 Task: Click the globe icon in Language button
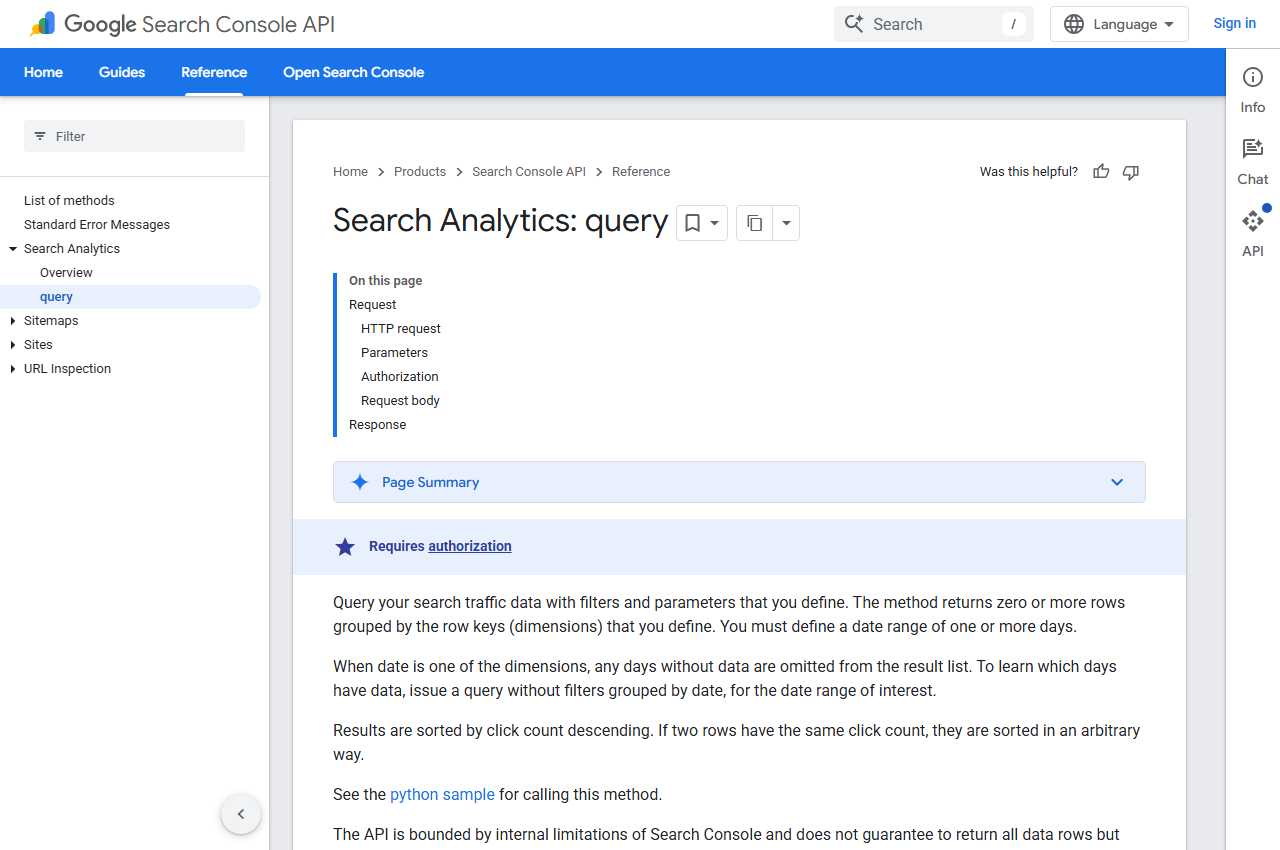point(1074,24)
